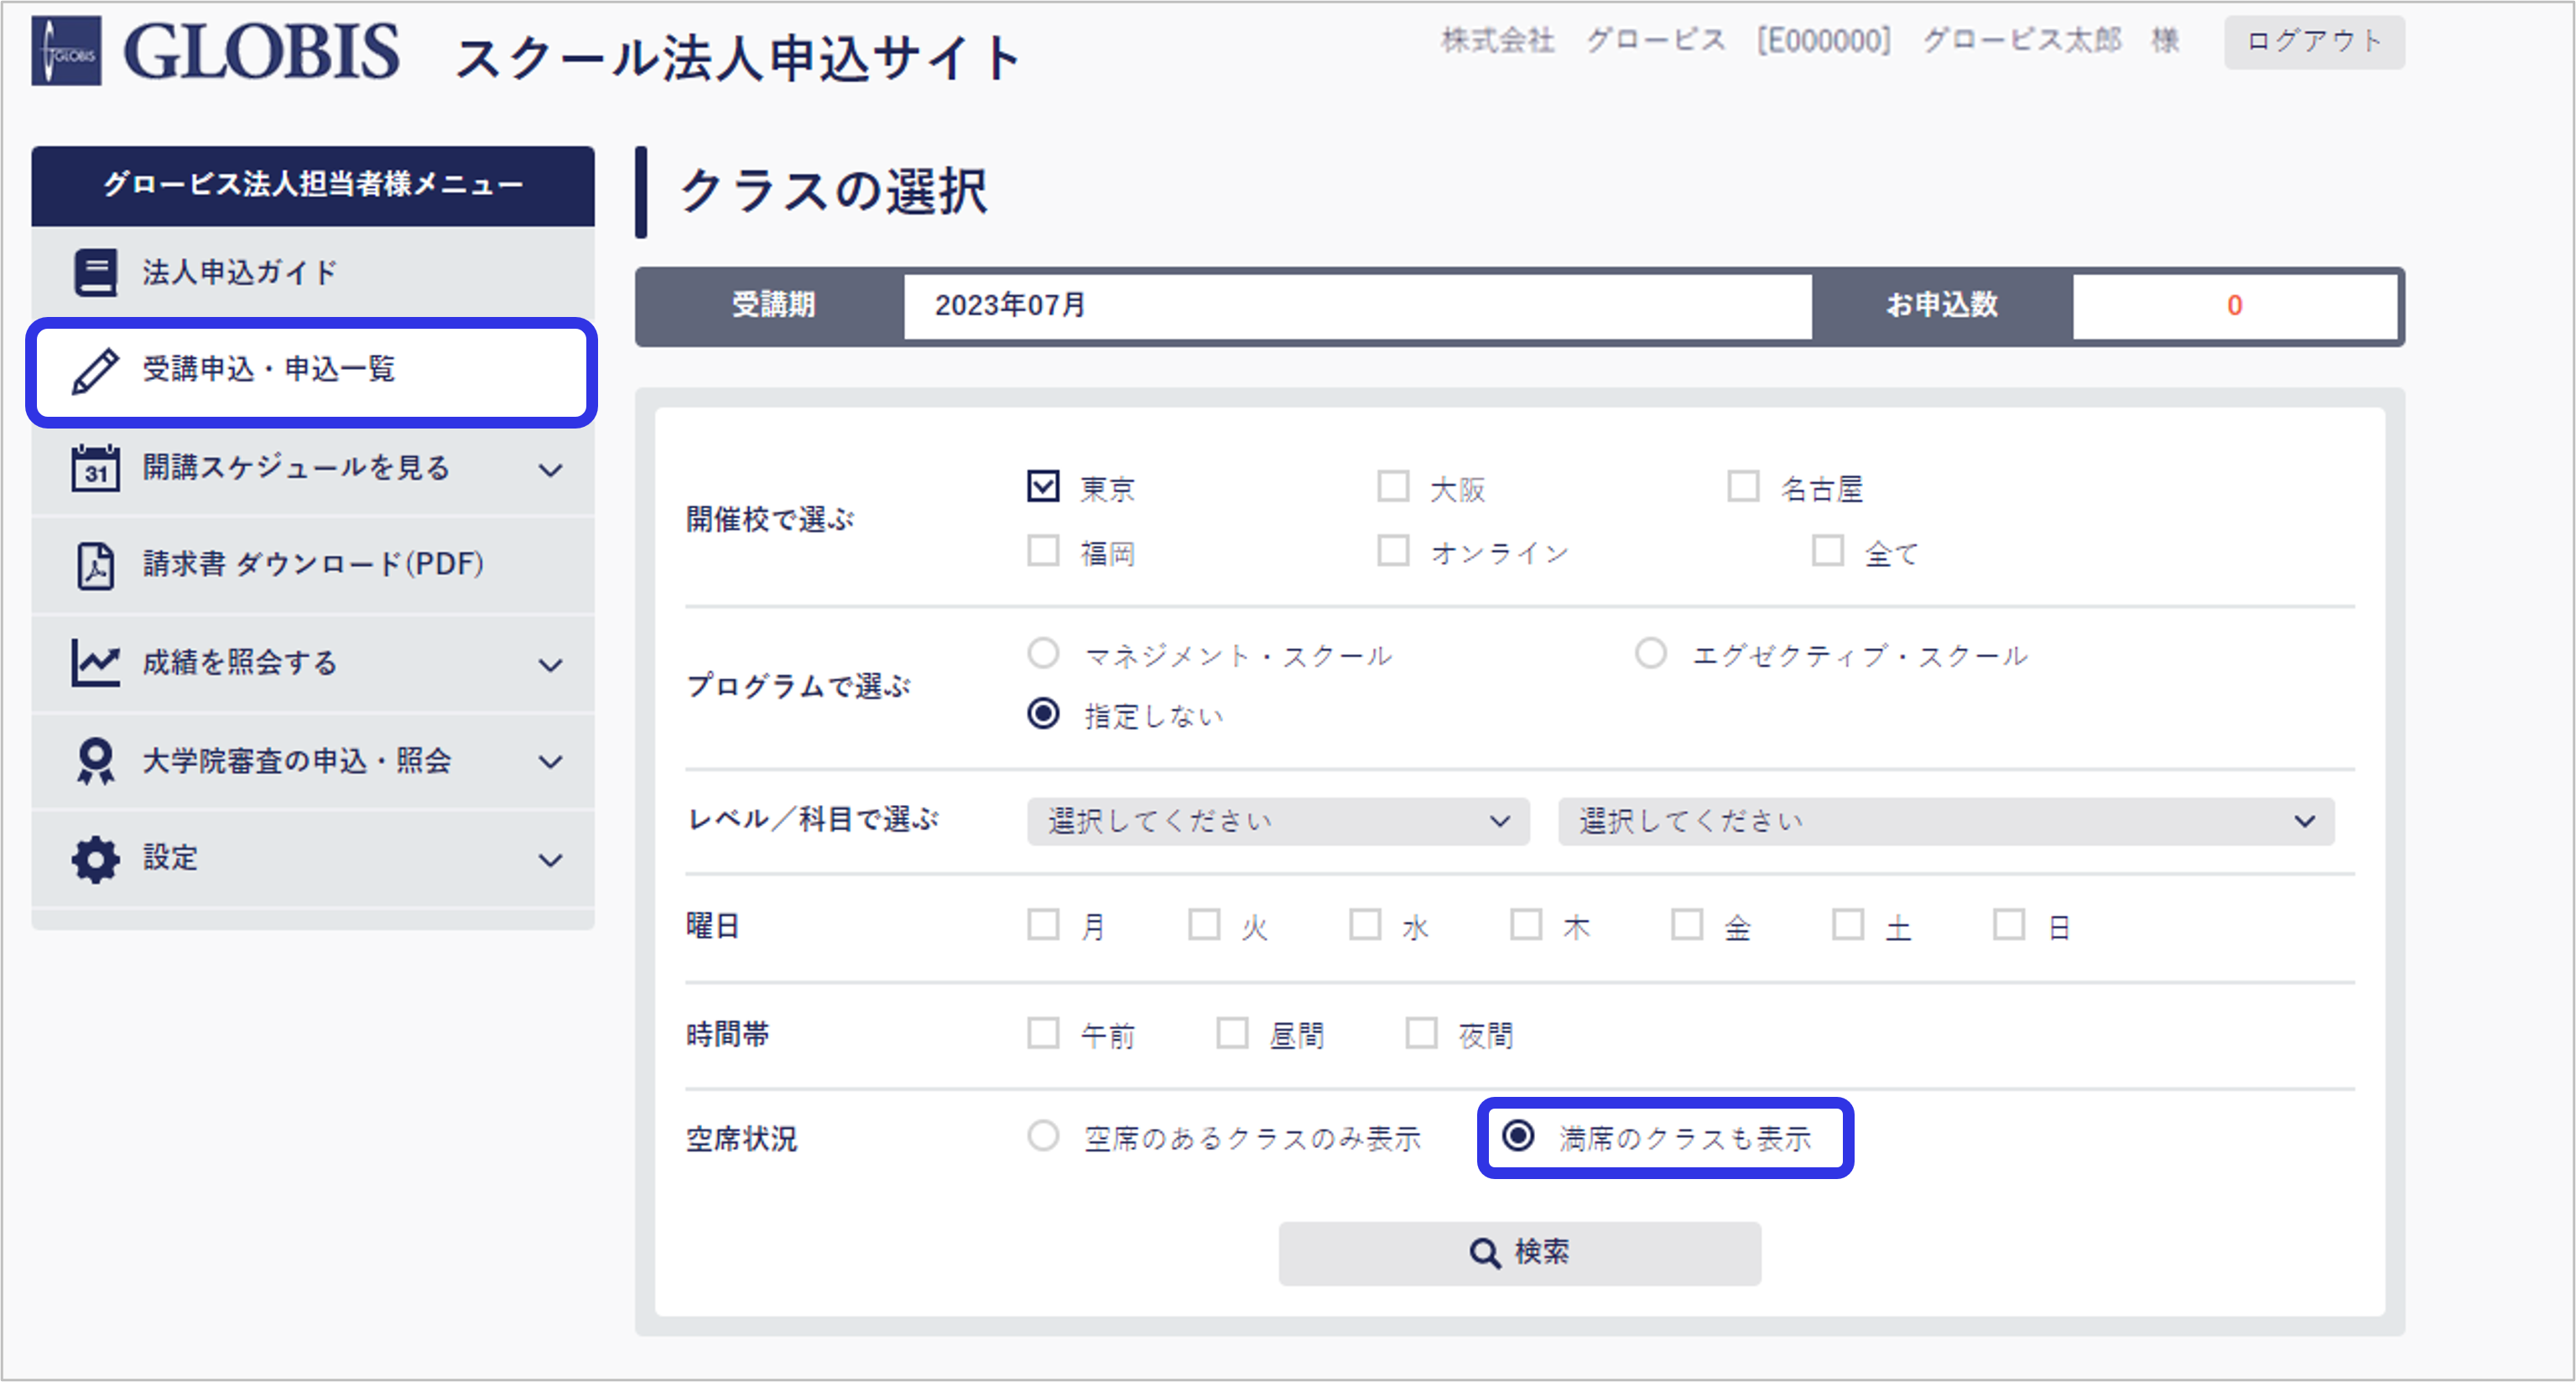Click the 法人申込ガイド book icon
The image size is (2576, 1382).
[96, 272]
